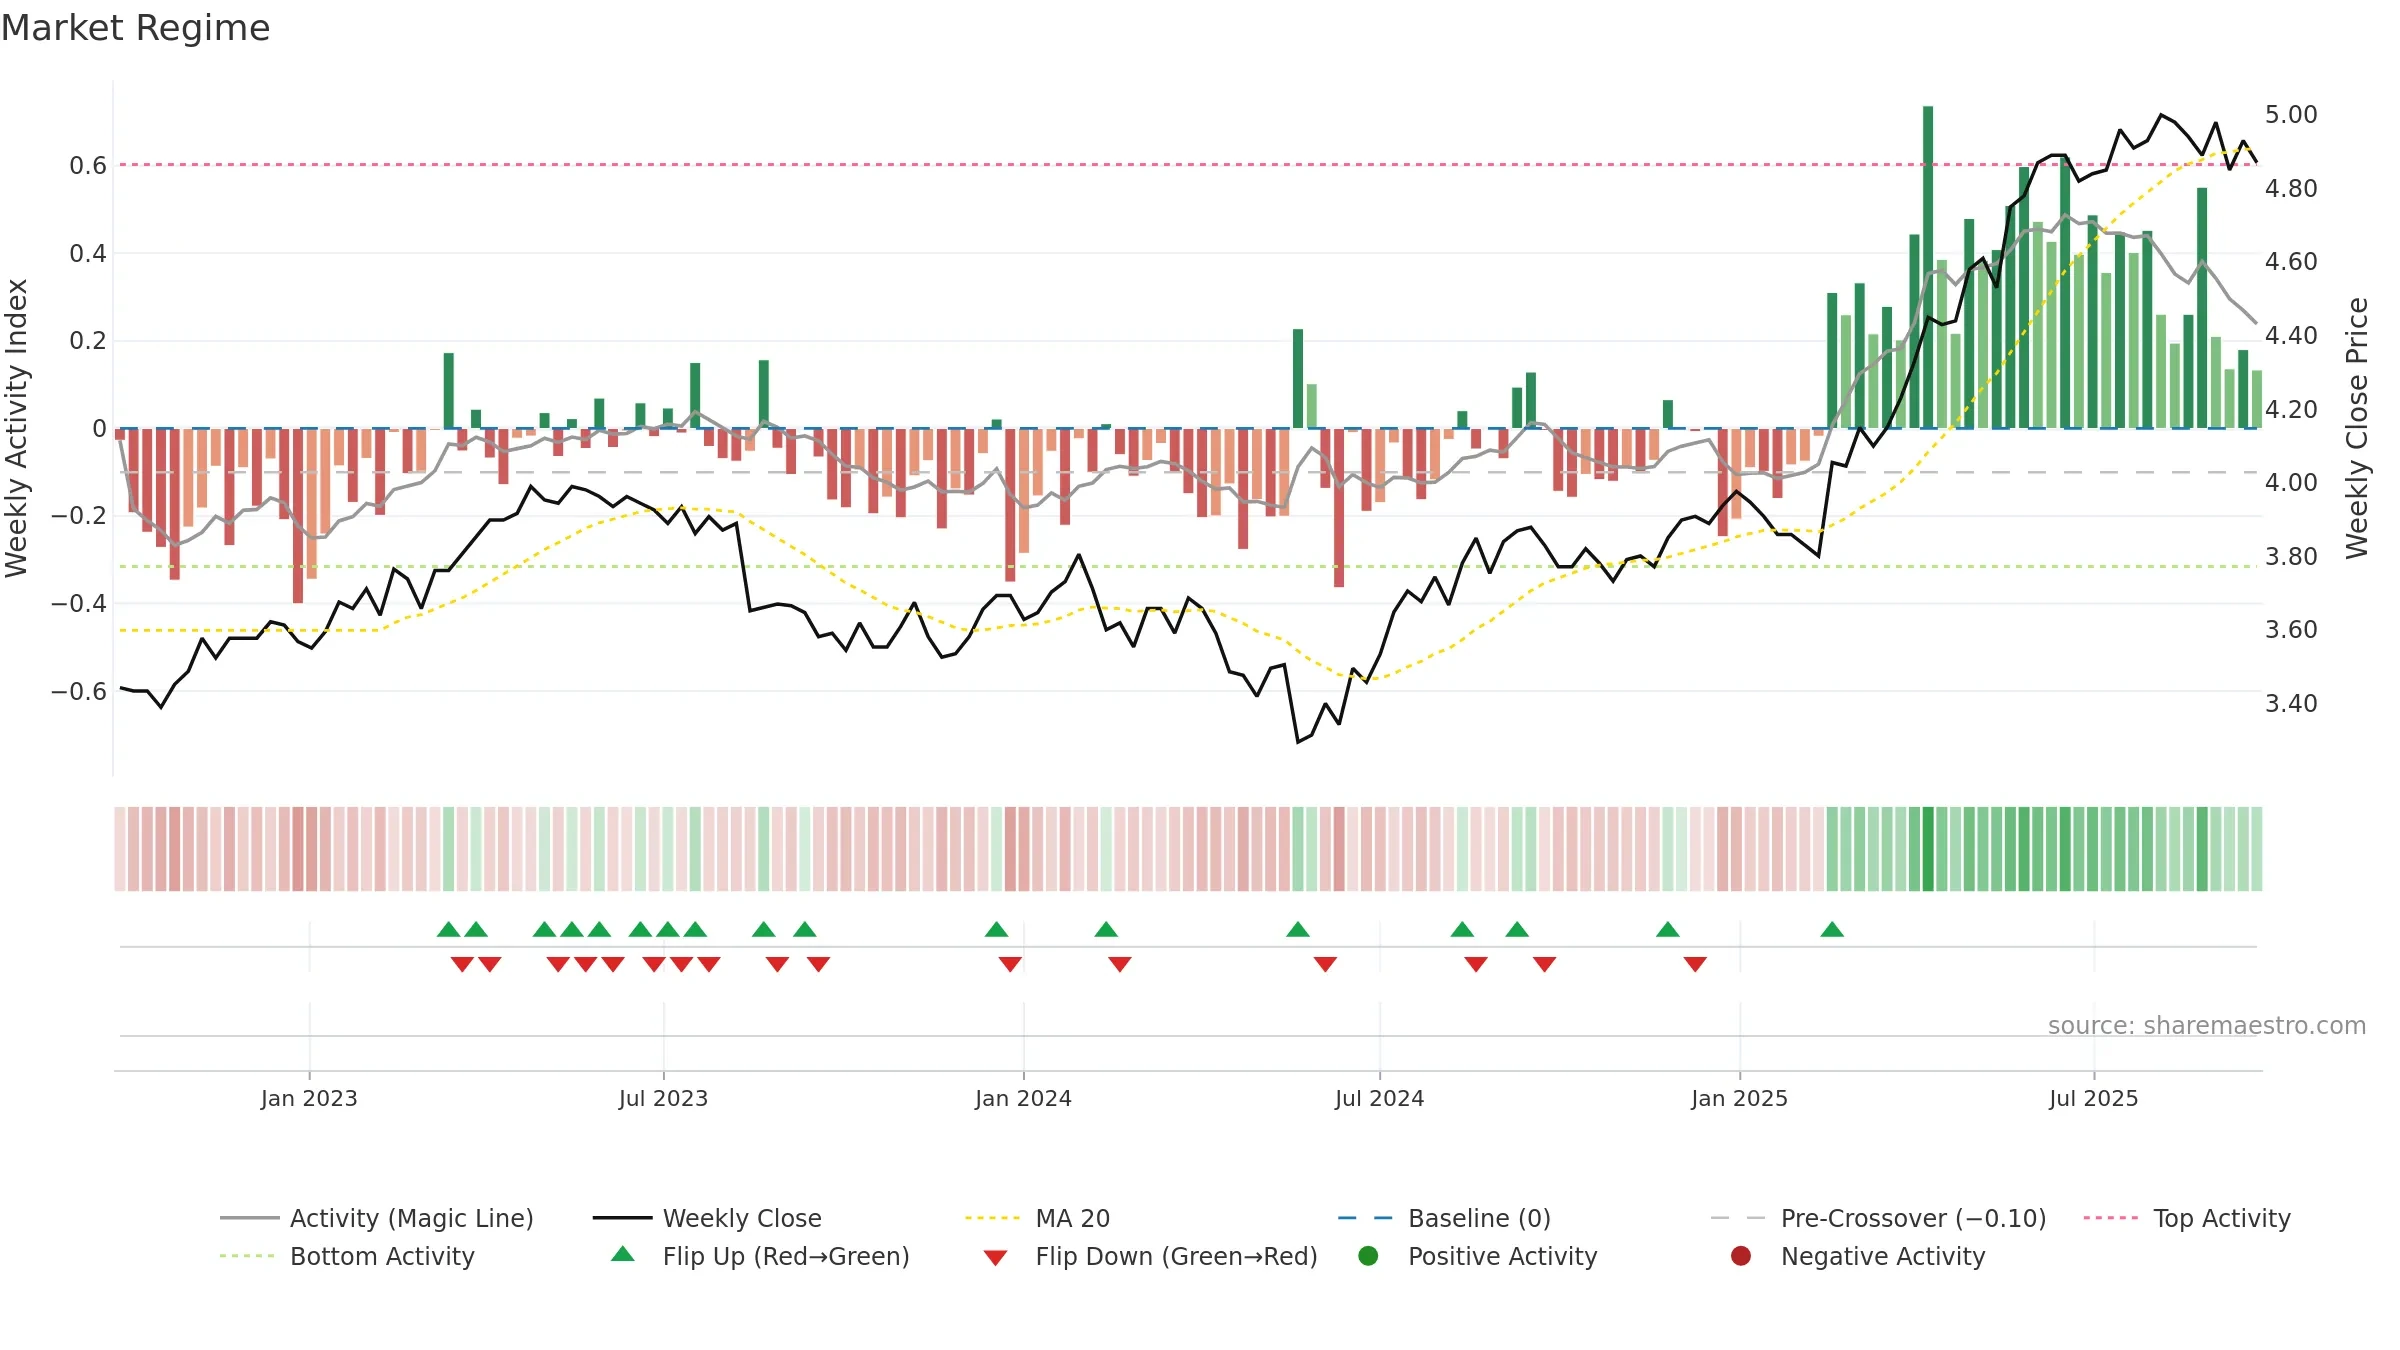Viewport: 2400px width, 1350px height.
Task: Click the Jan 2025 date label
Action: 1739,1098
